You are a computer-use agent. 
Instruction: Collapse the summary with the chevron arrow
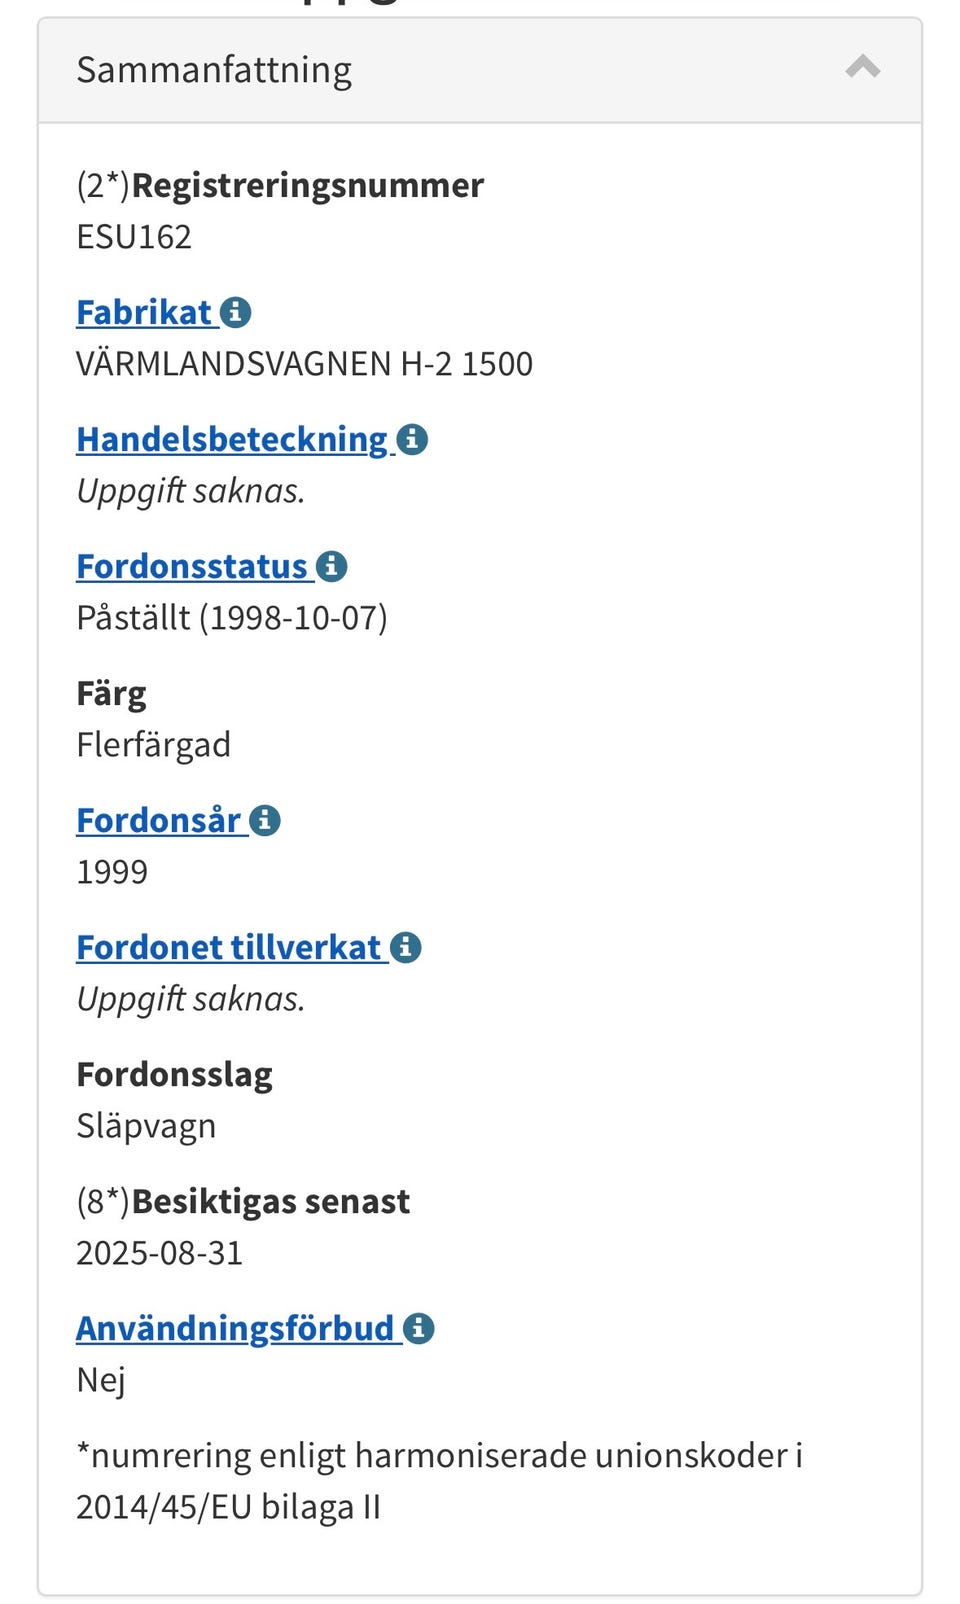pyautogui.click(x=862, y=68)
